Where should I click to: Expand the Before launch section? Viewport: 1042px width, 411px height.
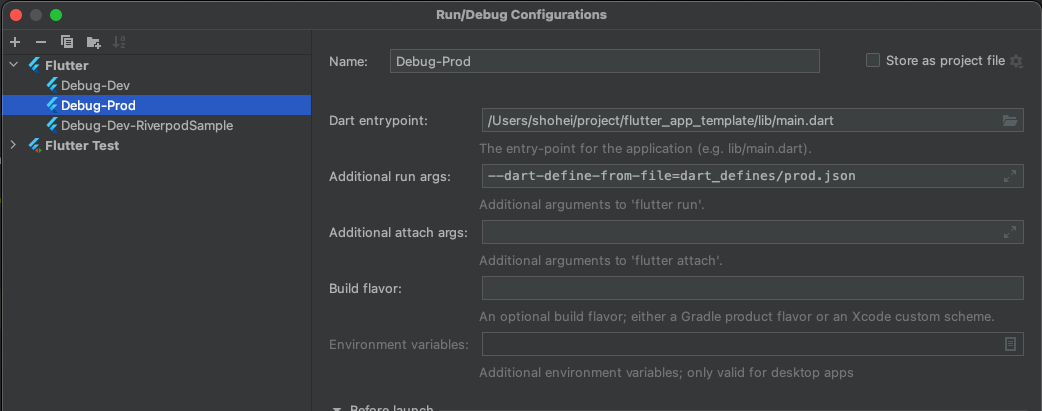pos(338,408)
